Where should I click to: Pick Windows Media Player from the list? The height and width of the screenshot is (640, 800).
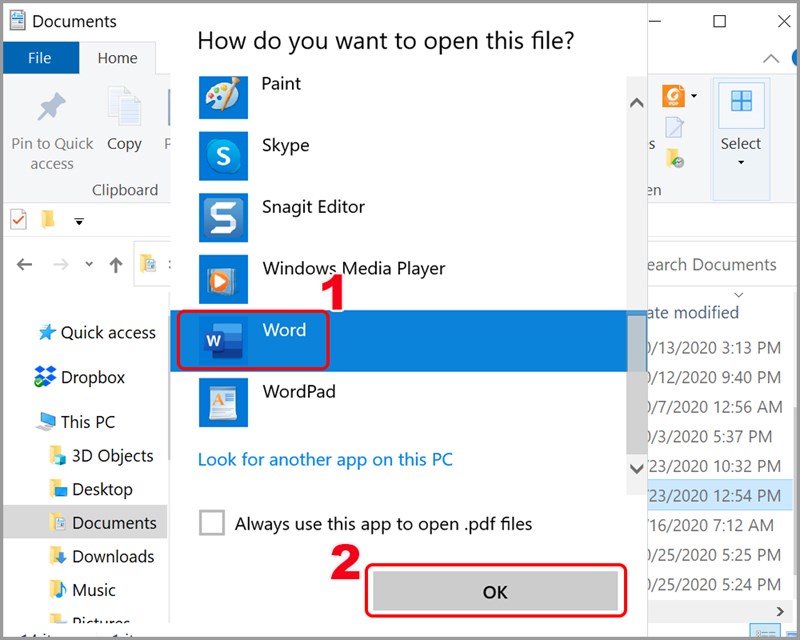coord(352,268)
